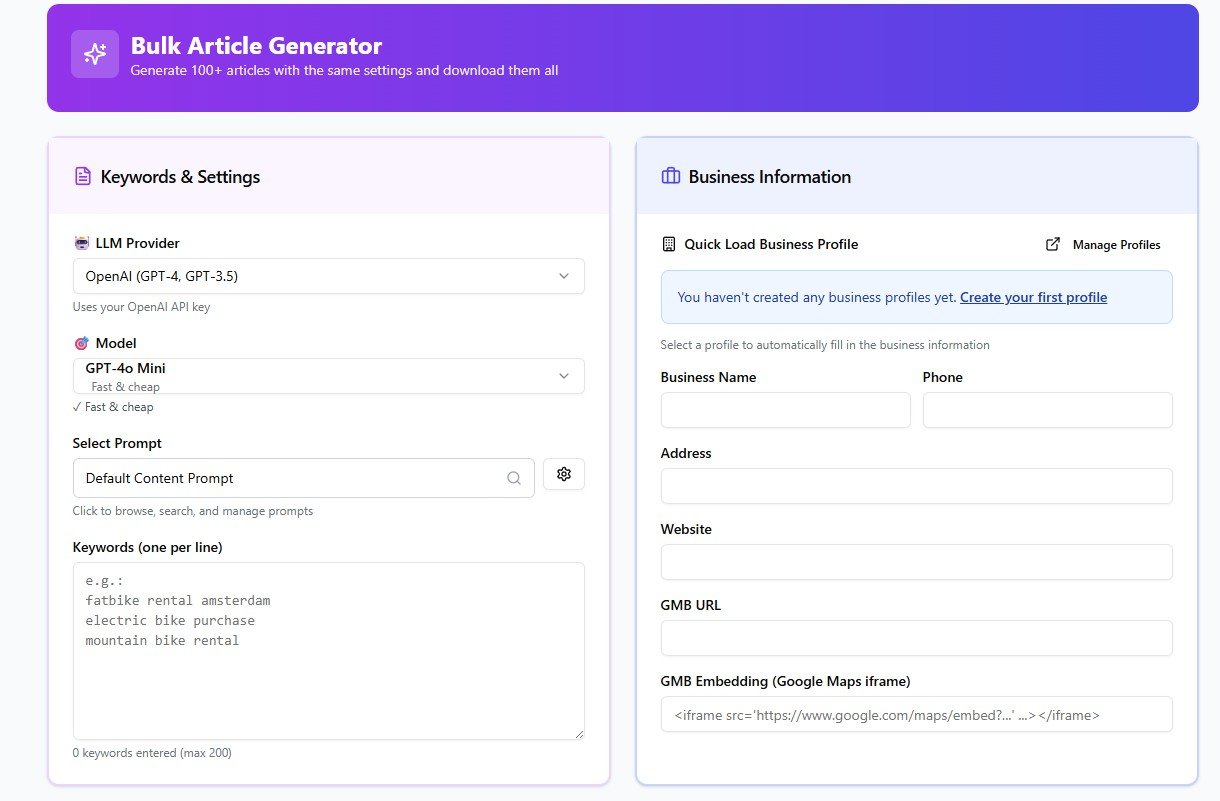Screen dimensions: 1220x801
Task: Select the Phone input field
Action: click(x=1047, y=410)
